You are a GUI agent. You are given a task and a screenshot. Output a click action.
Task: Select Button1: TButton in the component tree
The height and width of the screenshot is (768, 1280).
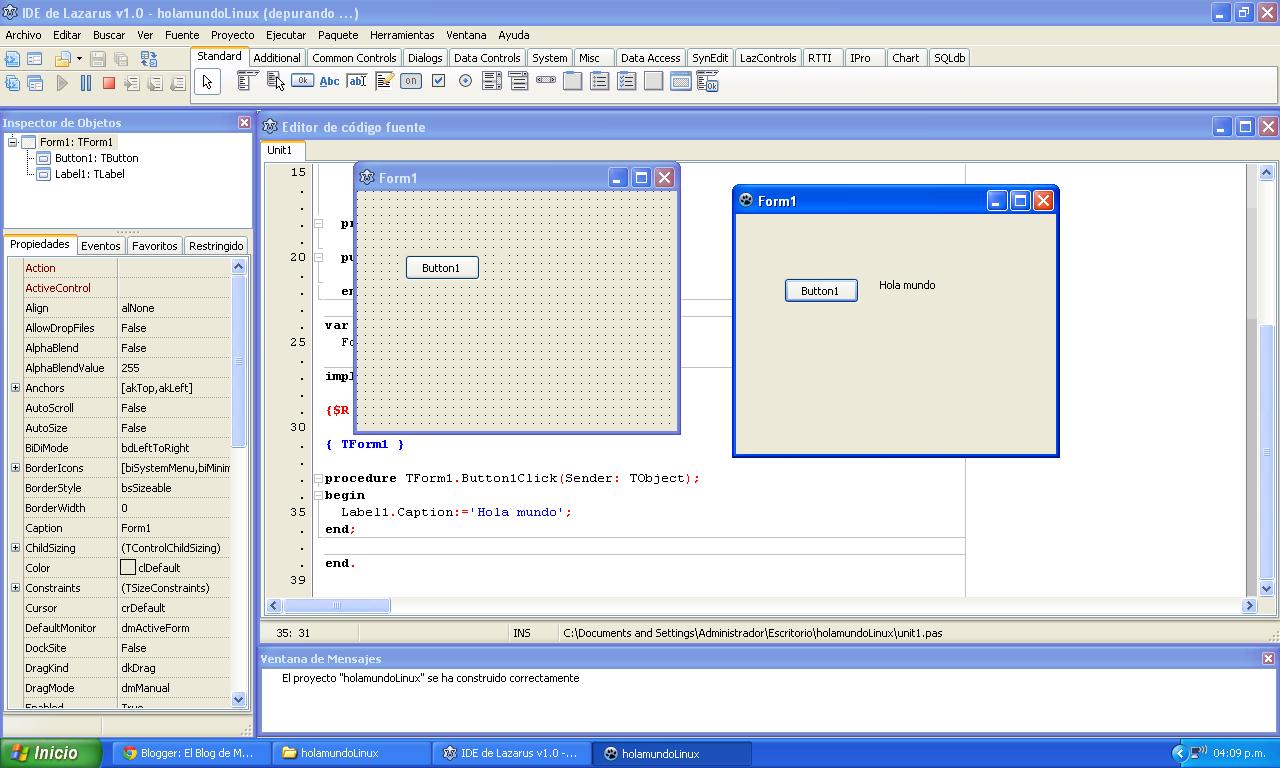pos(87,158)
